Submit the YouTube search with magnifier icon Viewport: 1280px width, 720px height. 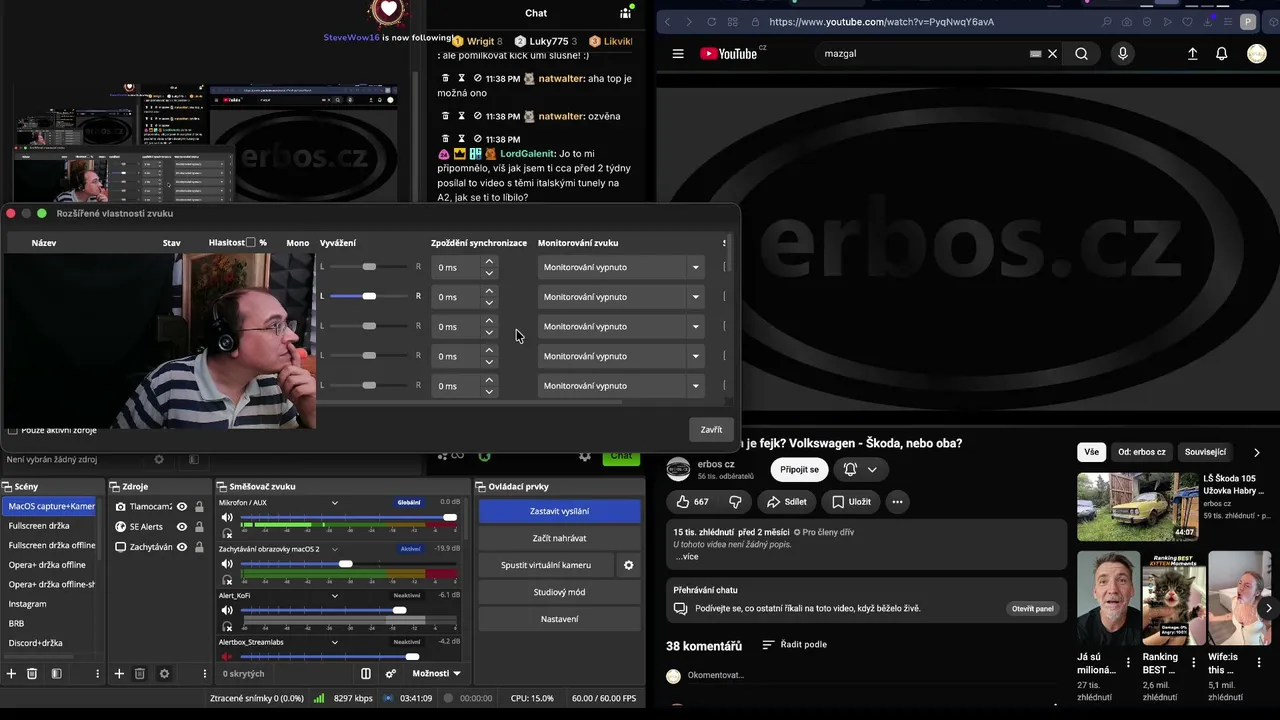point(1081,54)
